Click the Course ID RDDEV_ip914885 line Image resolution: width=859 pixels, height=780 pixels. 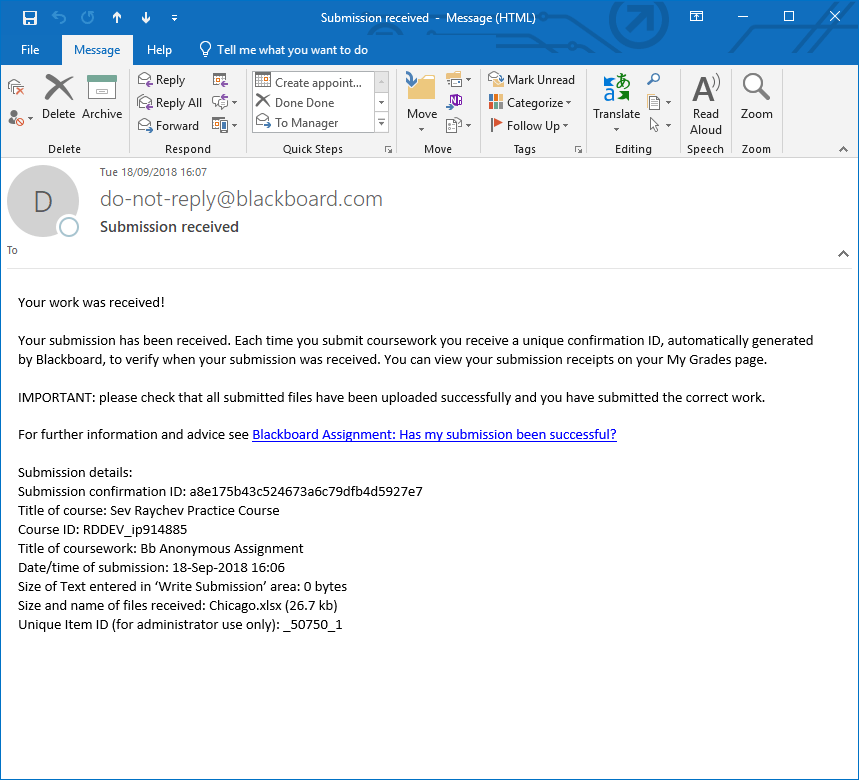102,530
